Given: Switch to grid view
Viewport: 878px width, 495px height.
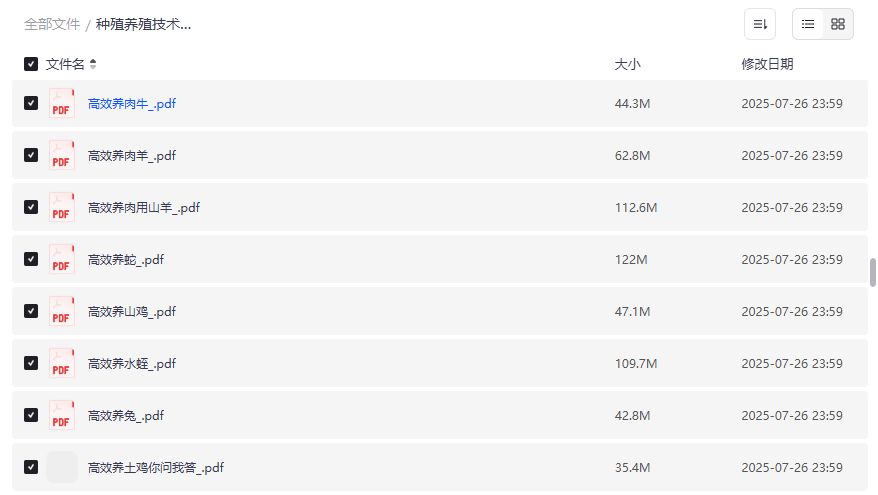Looking at the screenshot, I should click(838, 24).
